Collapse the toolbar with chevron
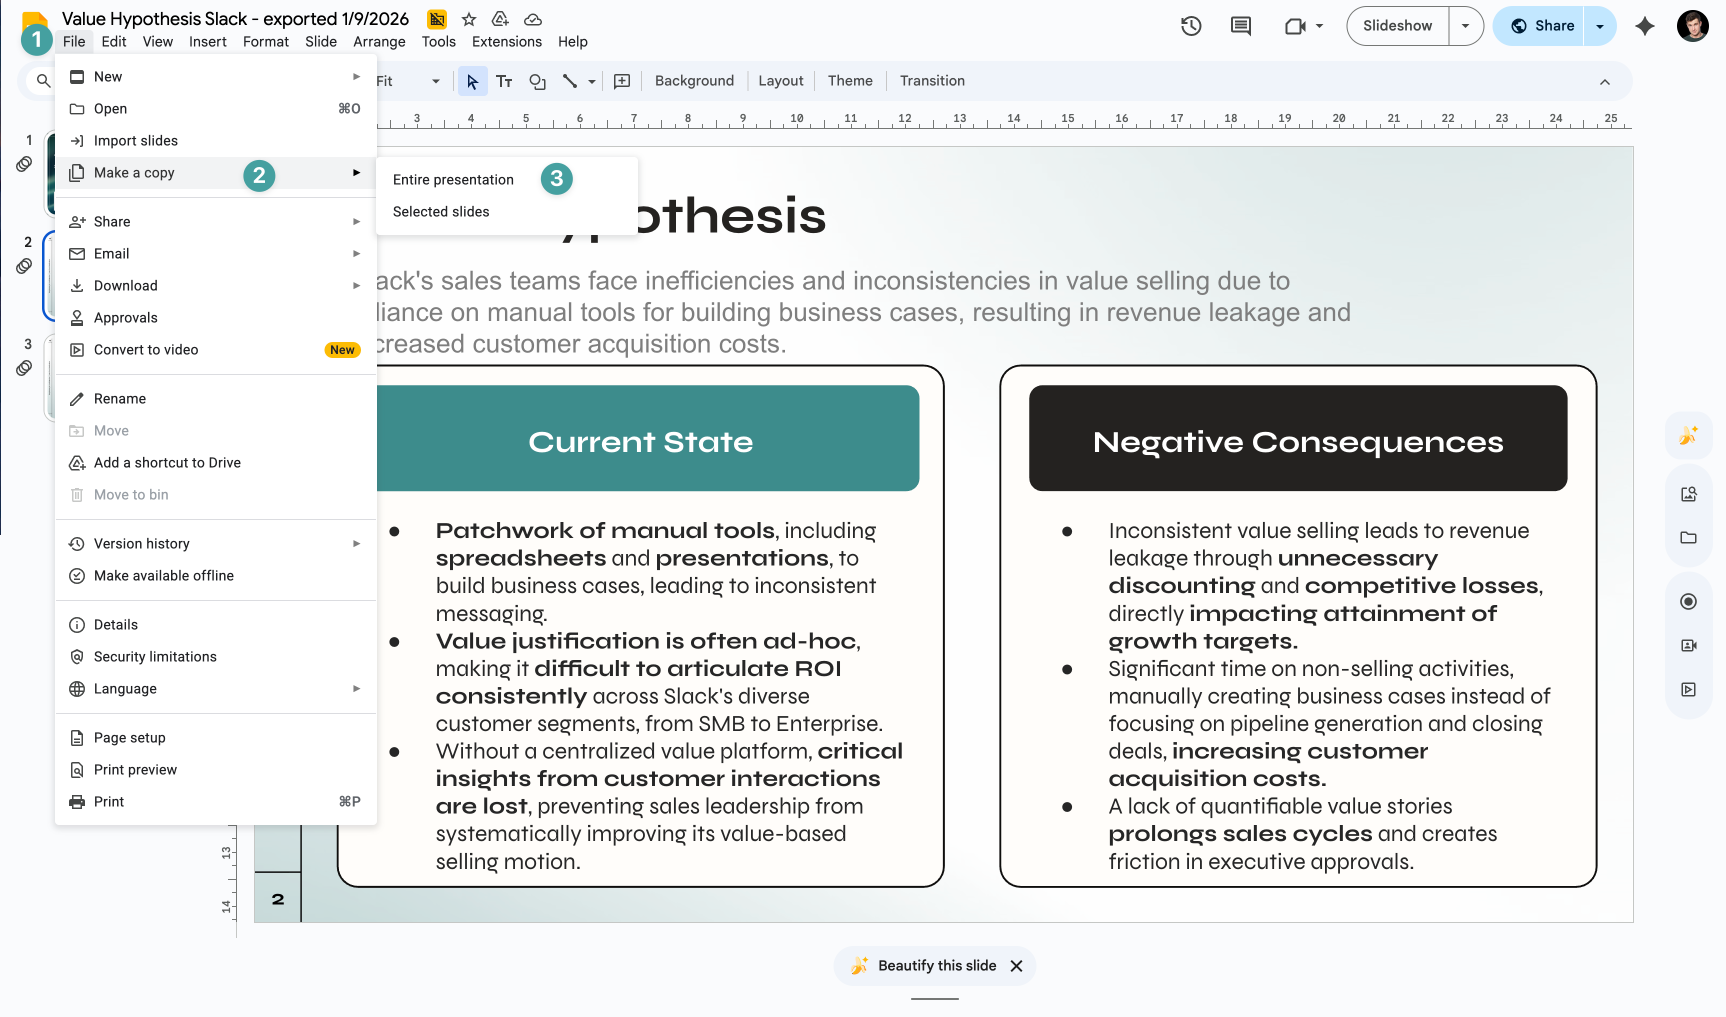Image resolution: width=1726 pixels, height=1017 pixels. (x=1605, y=82)
